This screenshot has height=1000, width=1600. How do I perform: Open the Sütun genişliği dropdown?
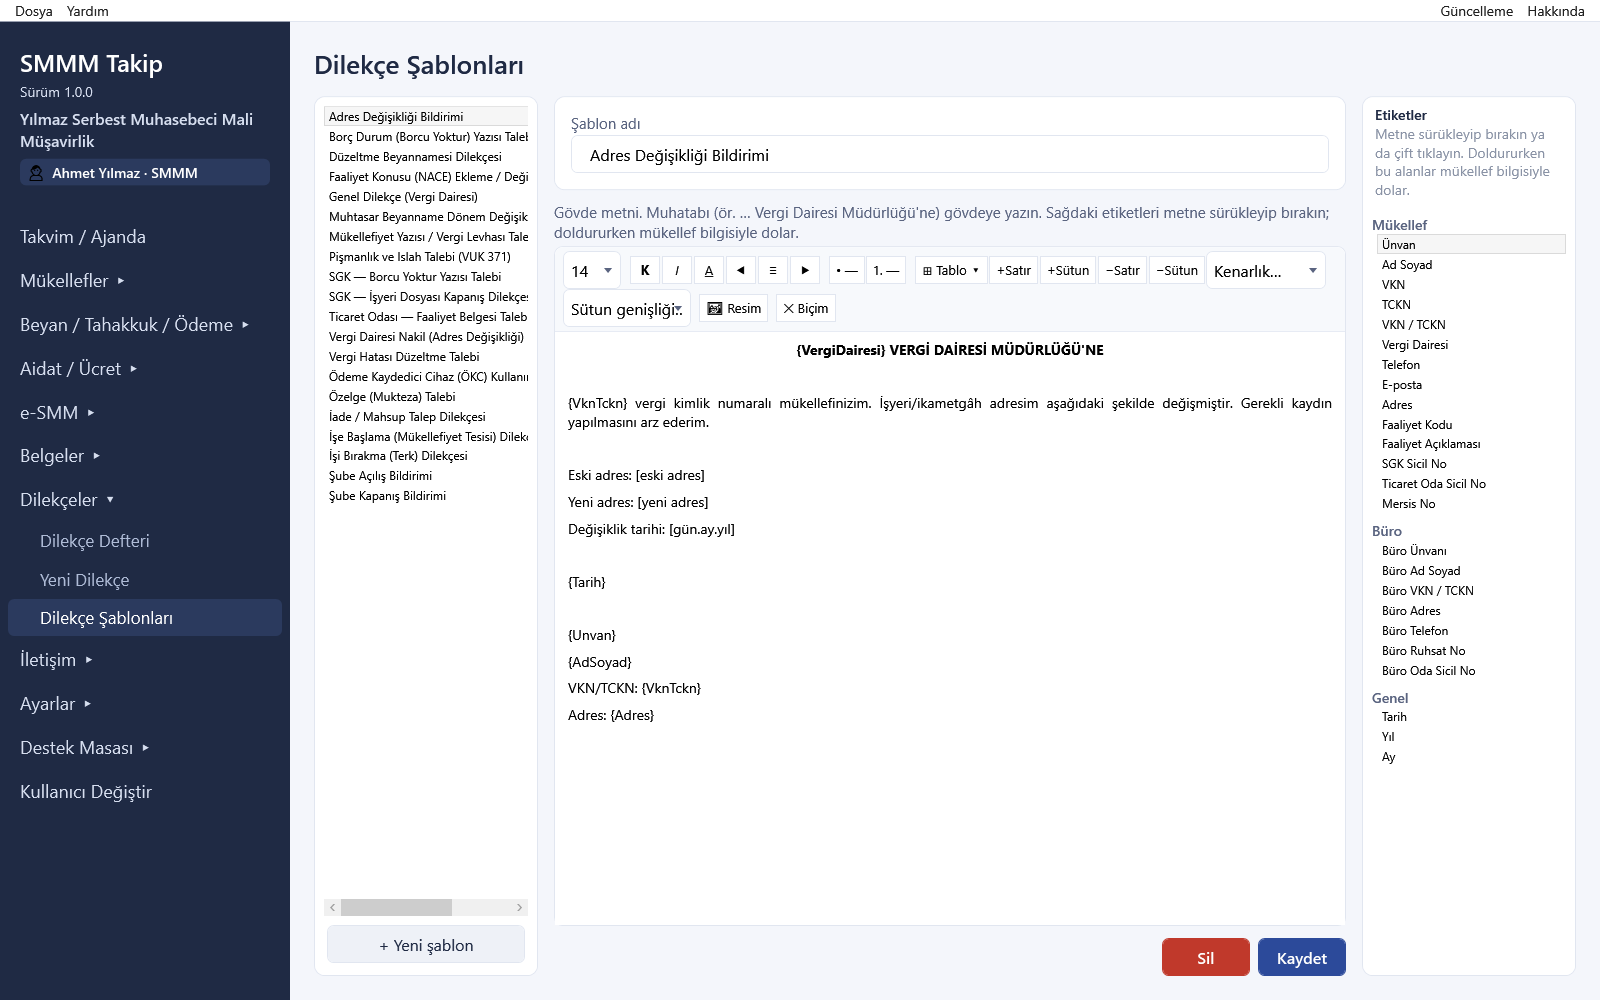(627, 309)
